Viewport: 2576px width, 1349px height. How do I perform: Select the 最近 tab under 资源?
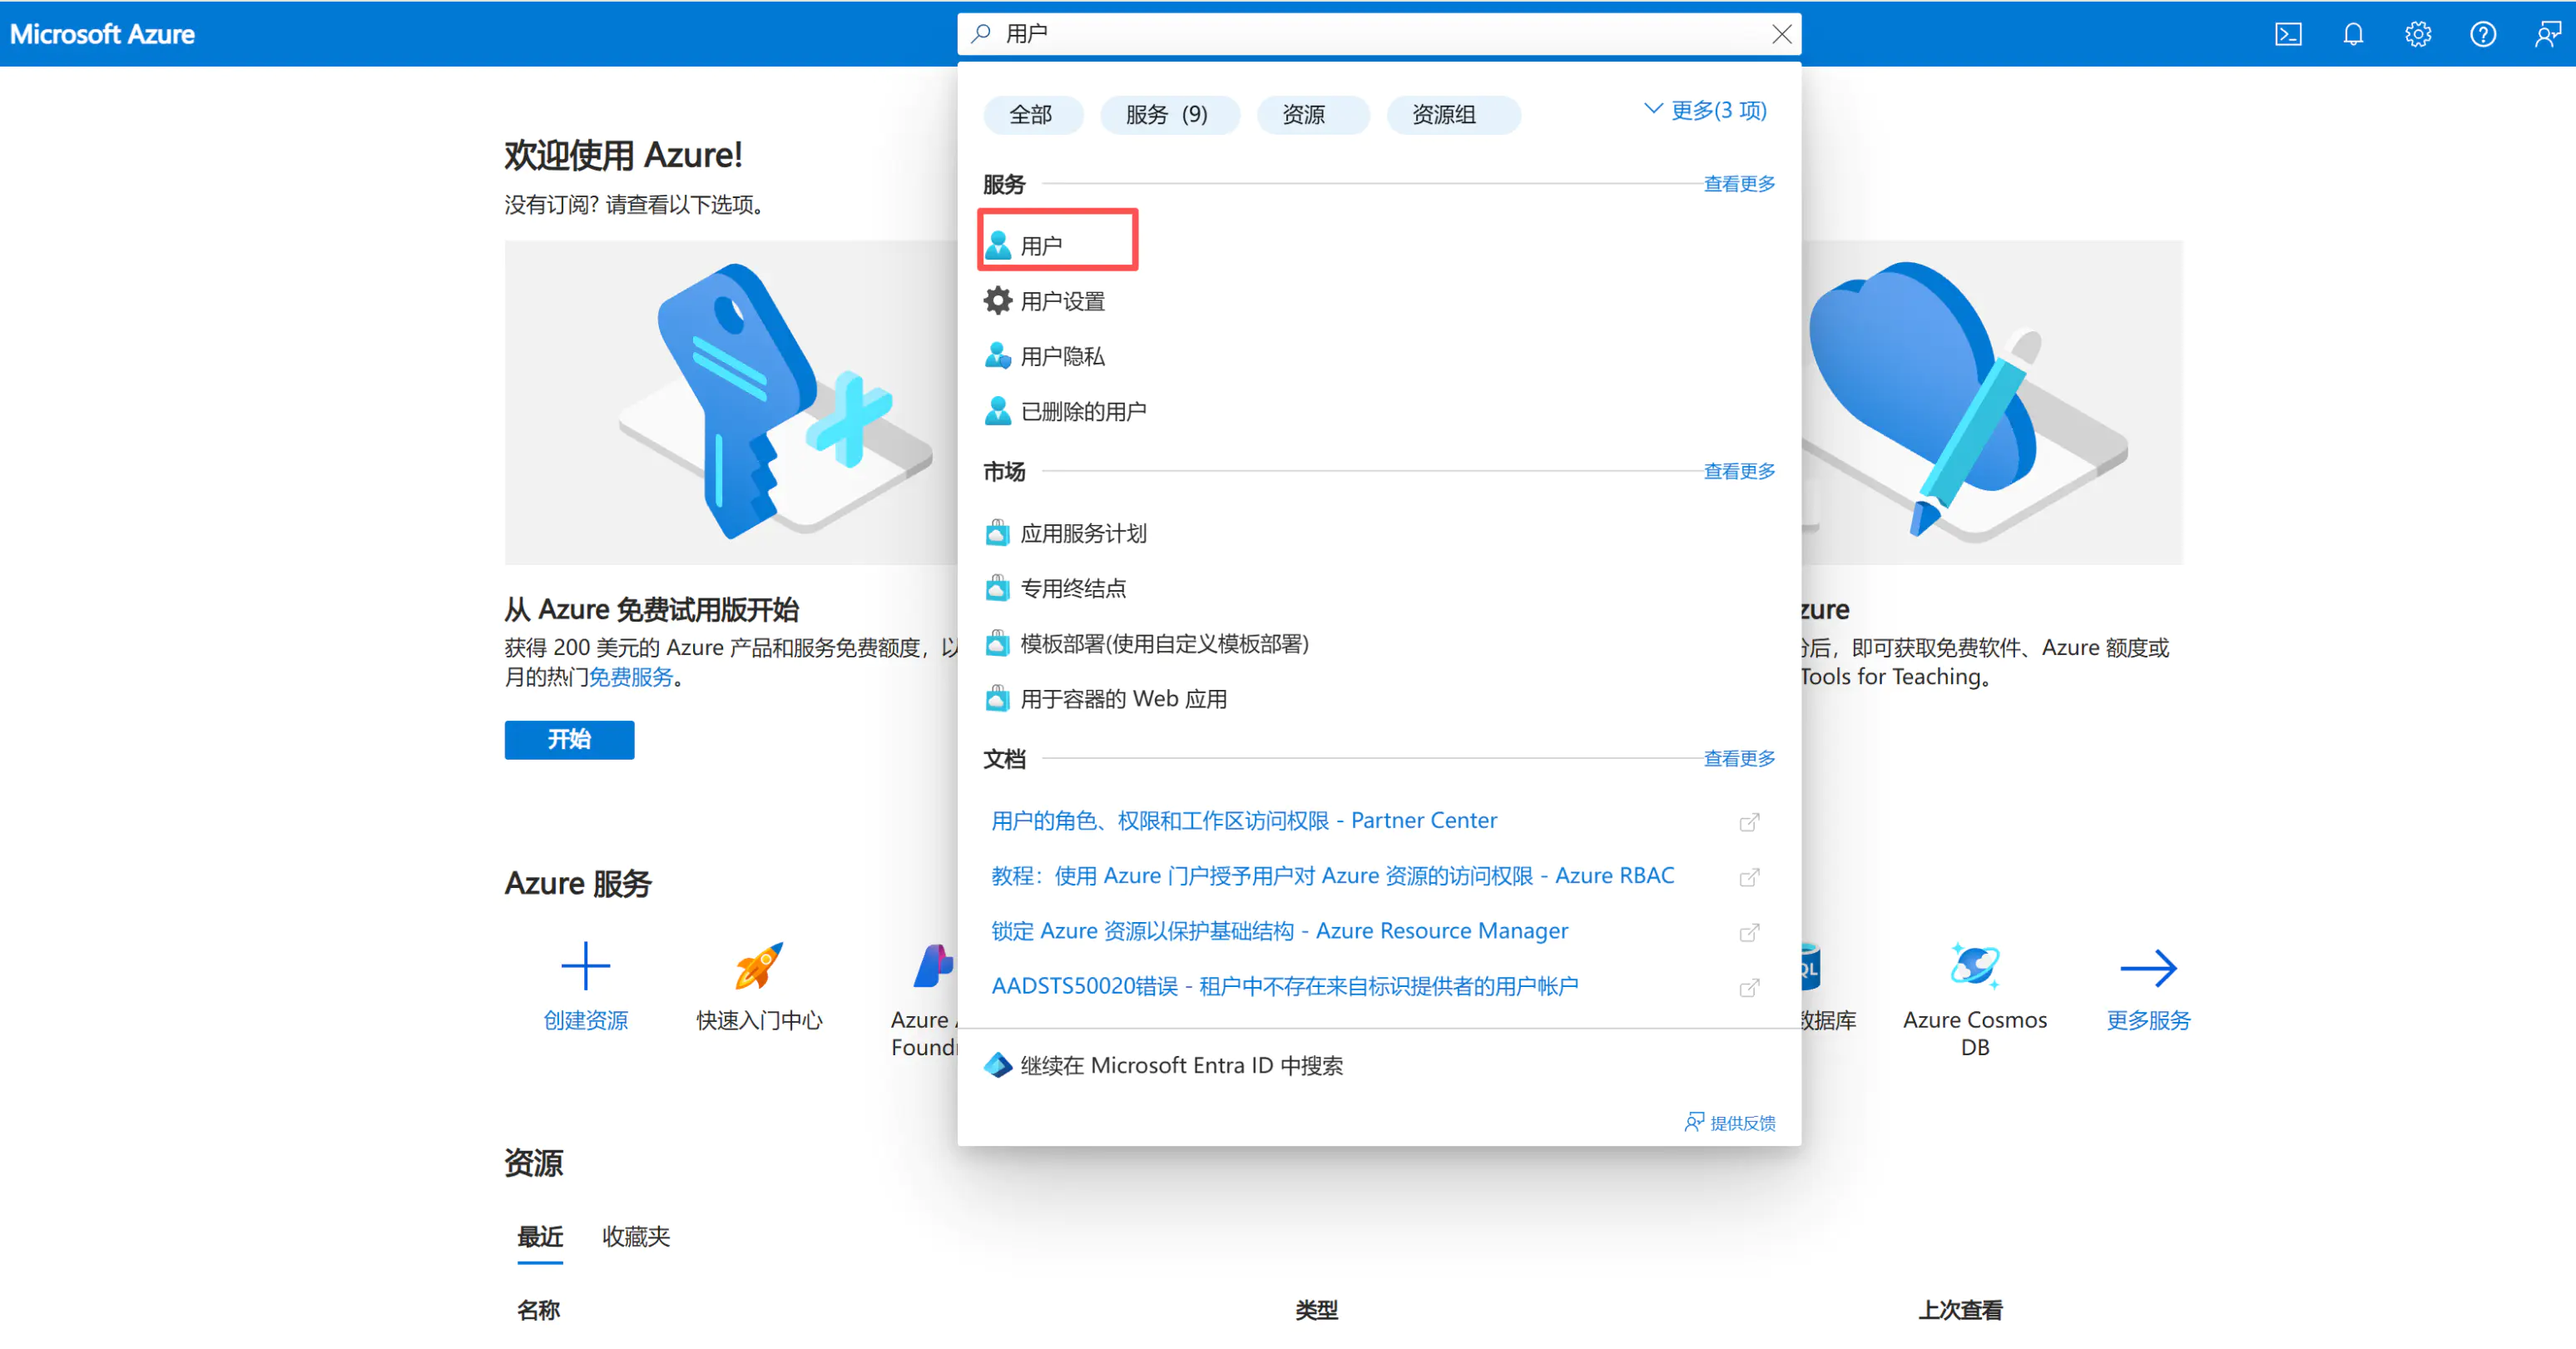click(539, 1237)
